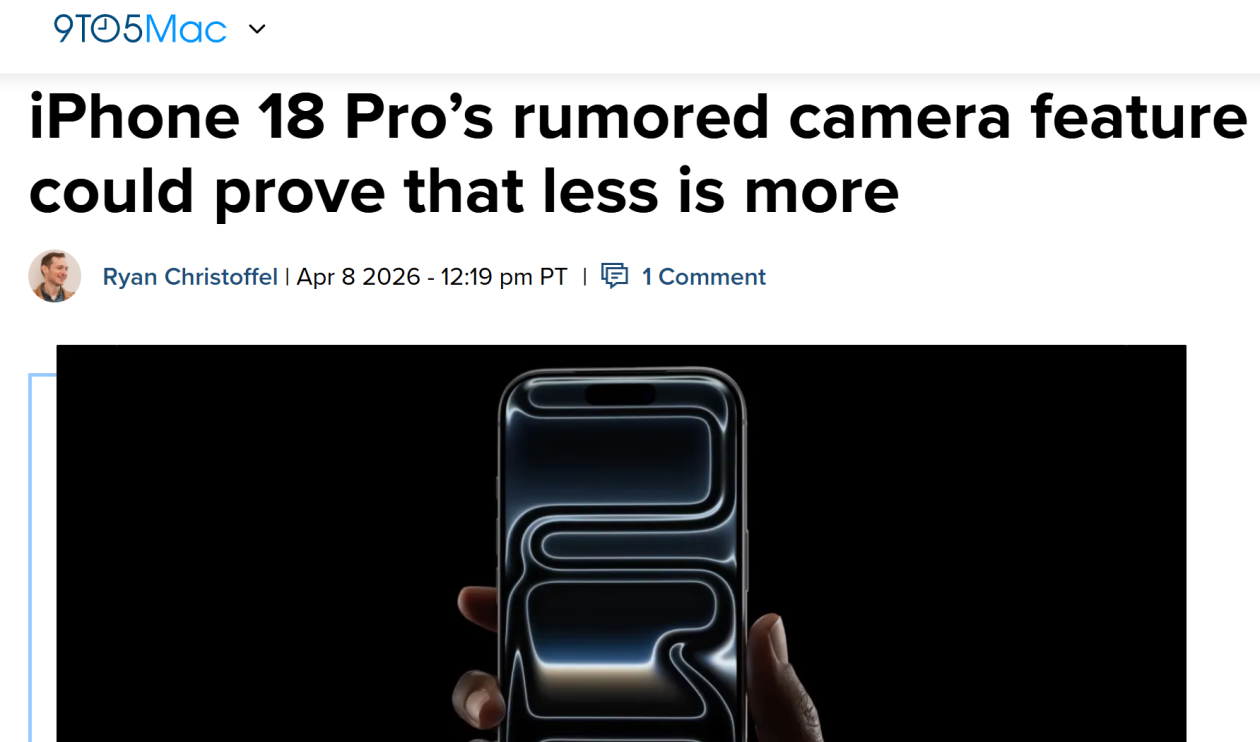Select the word Mac in site logo
Image resolution: width=1260 pixels, height=742 pixels.
click(x=186, y=29)
